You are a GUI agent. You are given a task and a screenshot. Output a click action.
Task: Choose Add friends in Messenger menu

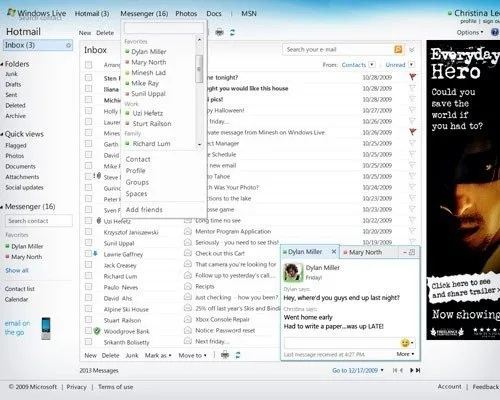[x=144, y=210]
